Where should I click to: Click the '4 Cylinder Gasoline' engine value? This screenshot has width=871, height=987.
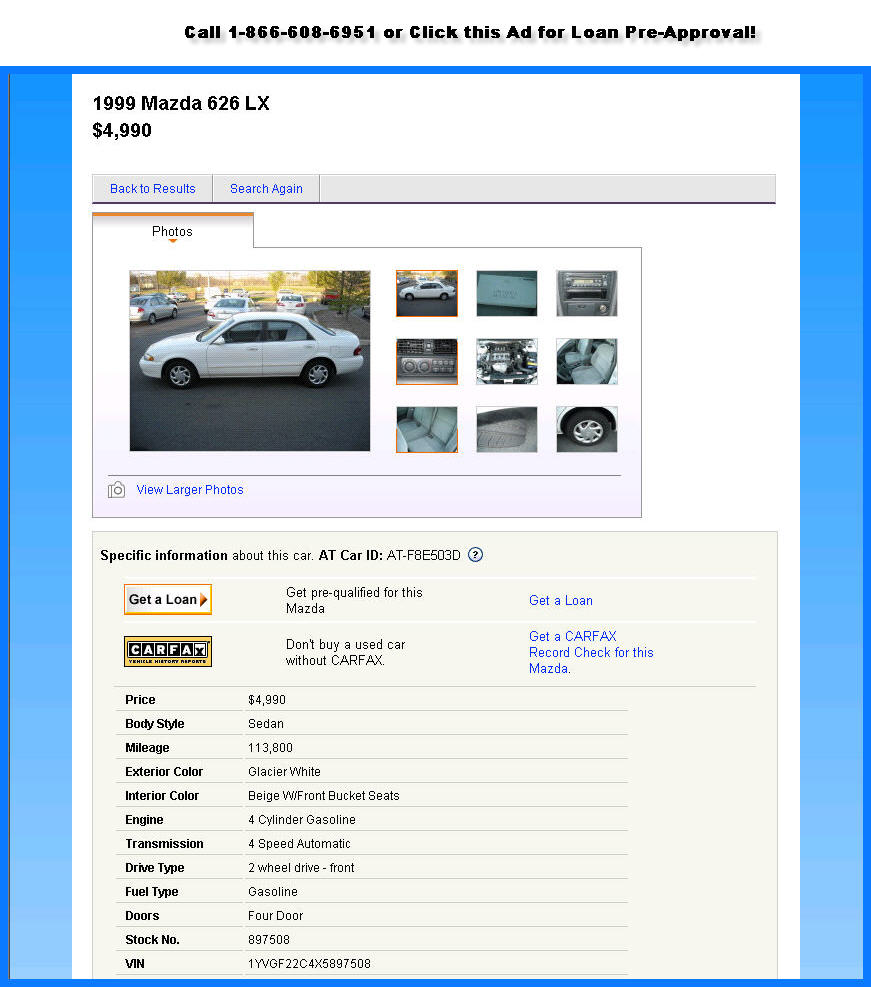(302, 820)
